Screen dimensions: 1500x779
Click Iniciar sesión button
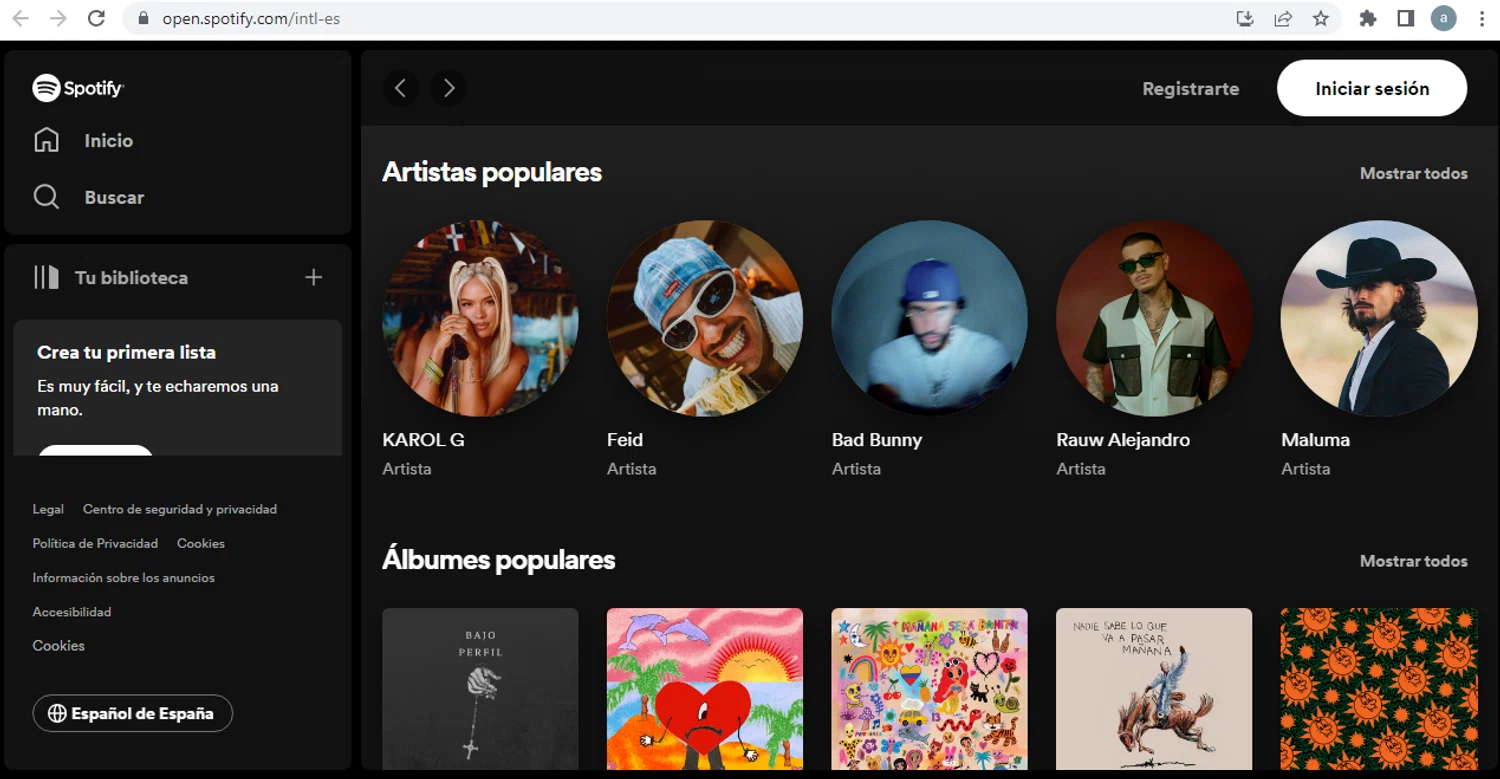(x=1372, y=88)
